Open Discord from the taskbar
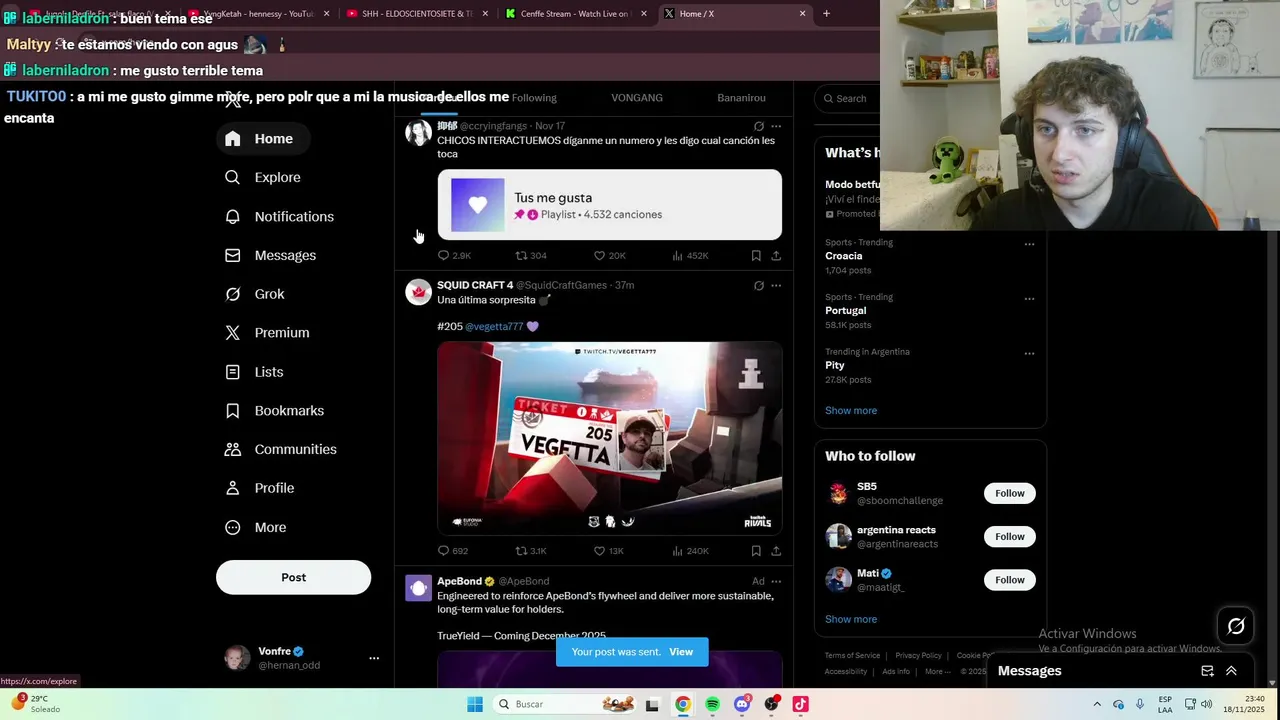Image resolution: width=1280 pixels, height=720 pixels. click(741, 704)
